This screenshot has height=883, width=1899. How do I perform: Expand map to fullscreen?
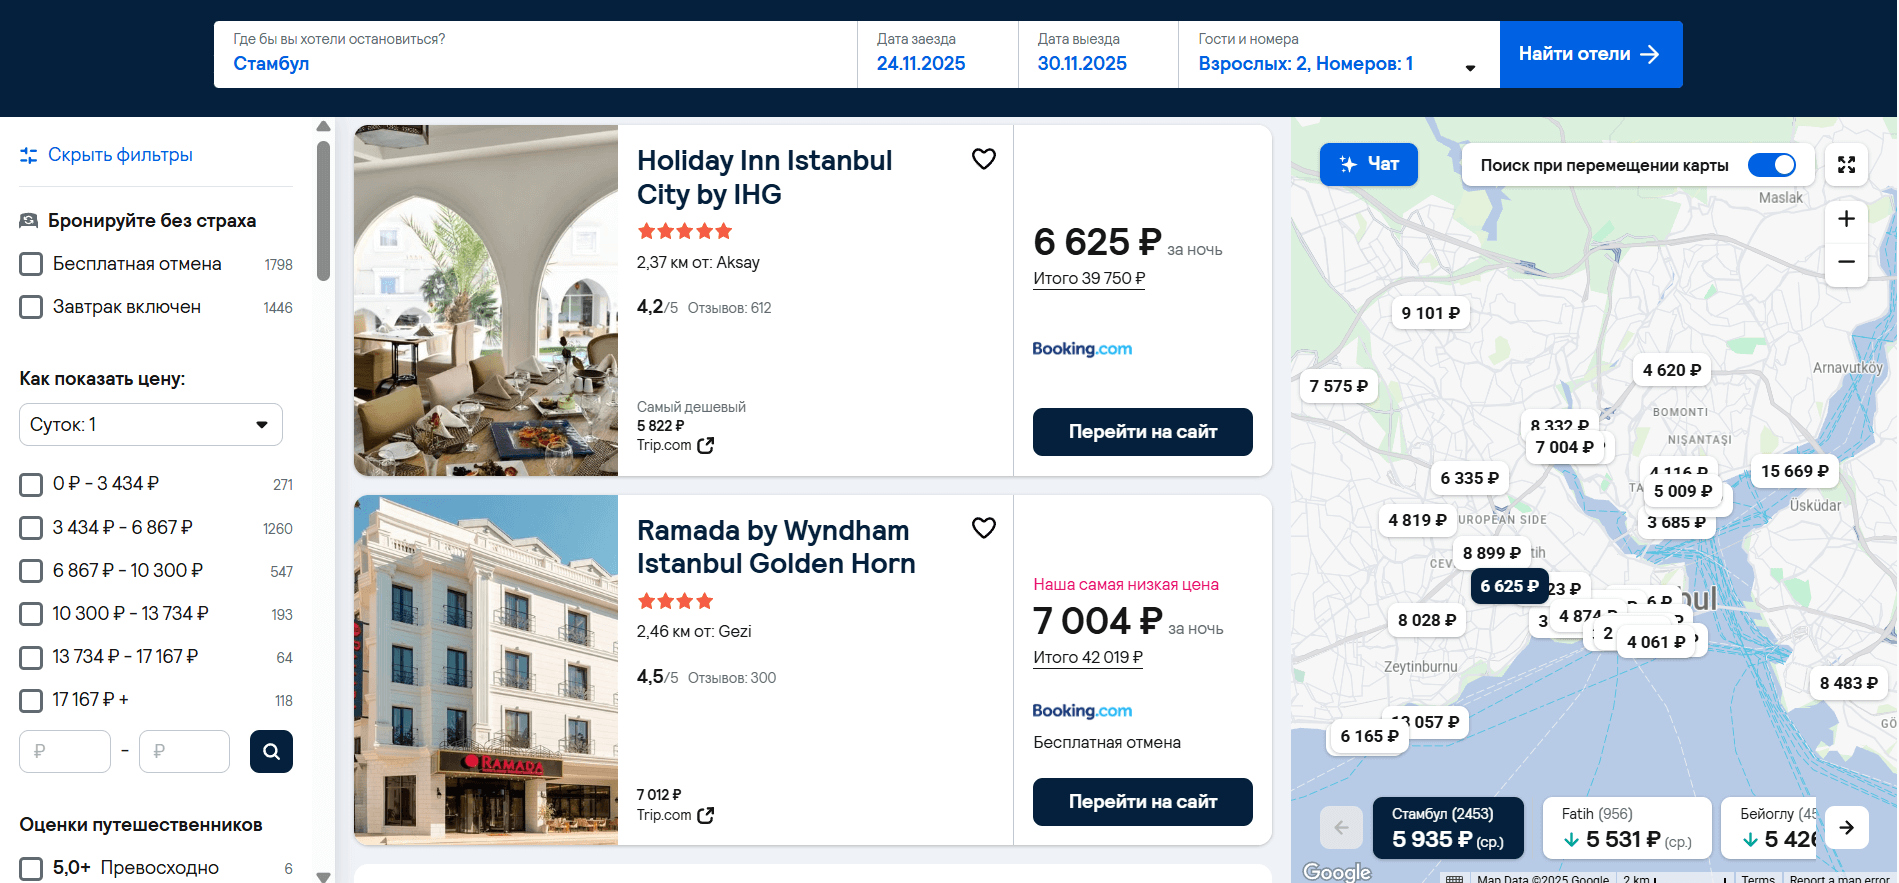pos(1846,165)
